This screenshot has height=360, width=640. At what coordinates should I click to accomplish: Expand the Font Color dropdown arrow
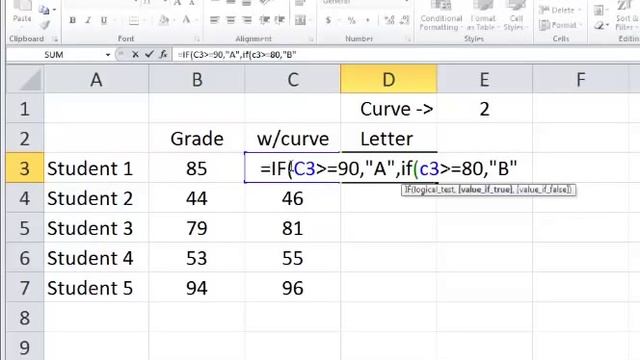(x=196, y=20)
